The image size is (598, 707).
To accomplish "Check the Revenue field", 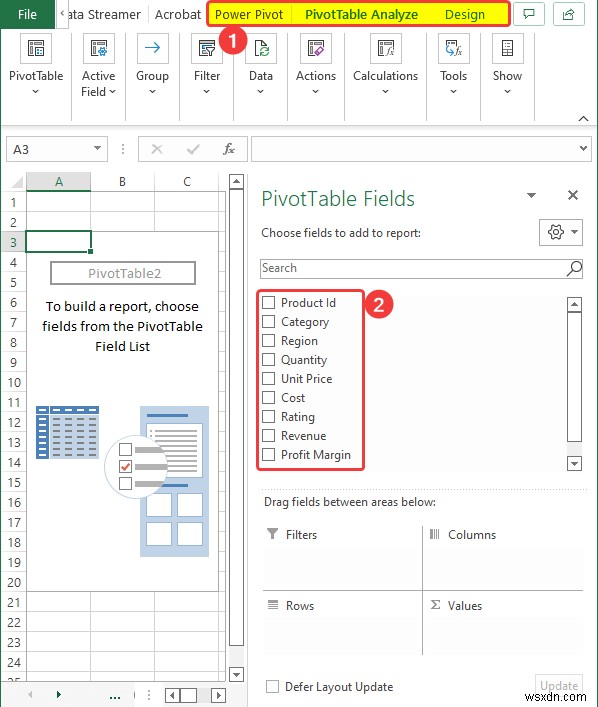I will (268, 435).
